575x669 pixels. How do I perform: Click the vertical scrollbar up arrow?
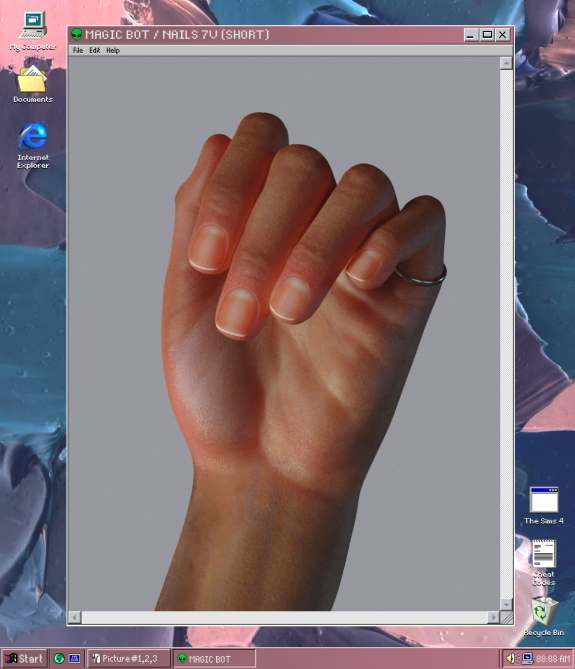[x=506, y=64]
